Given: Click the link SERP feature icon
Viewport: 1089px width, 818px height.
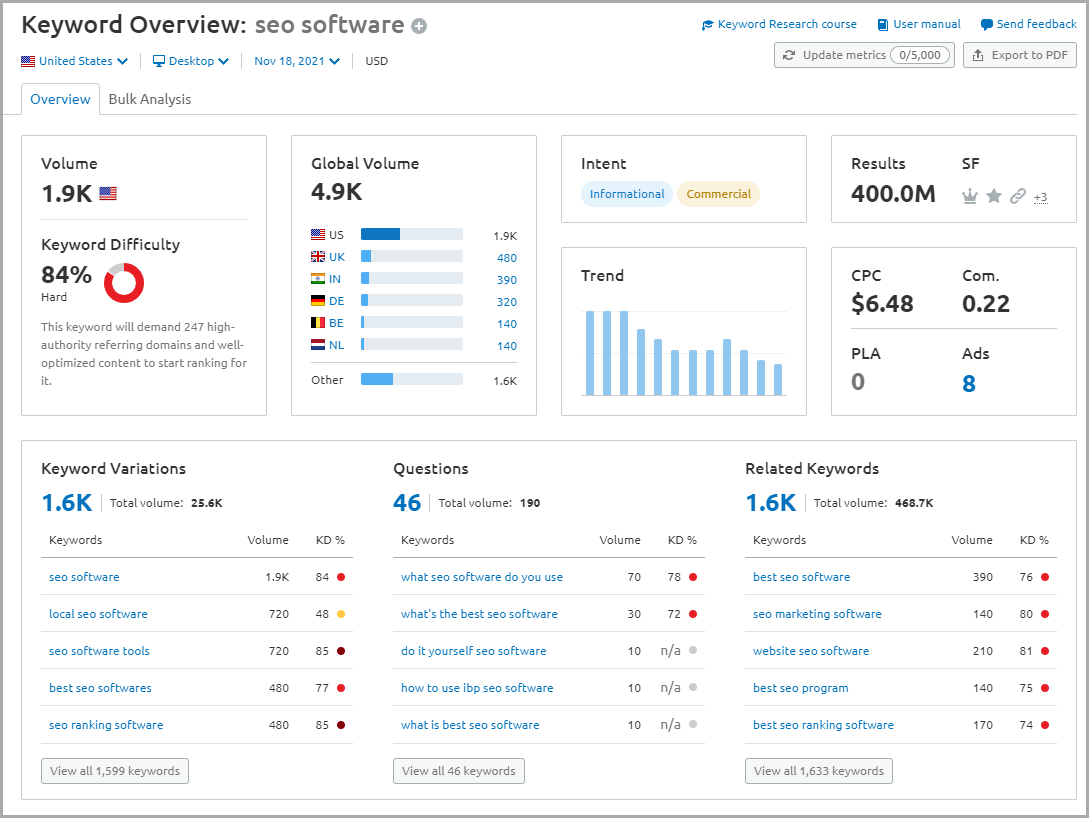Looking at the screenshot, I should [x=1017, y=197].
